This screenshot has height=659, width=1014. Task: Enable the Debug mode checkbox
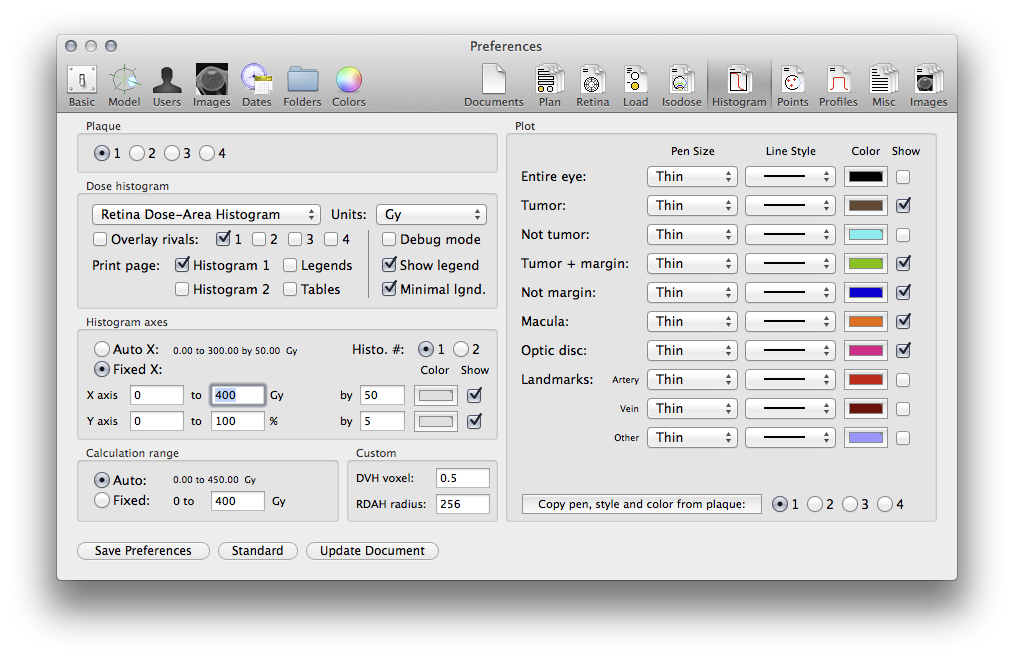(390, 240)
